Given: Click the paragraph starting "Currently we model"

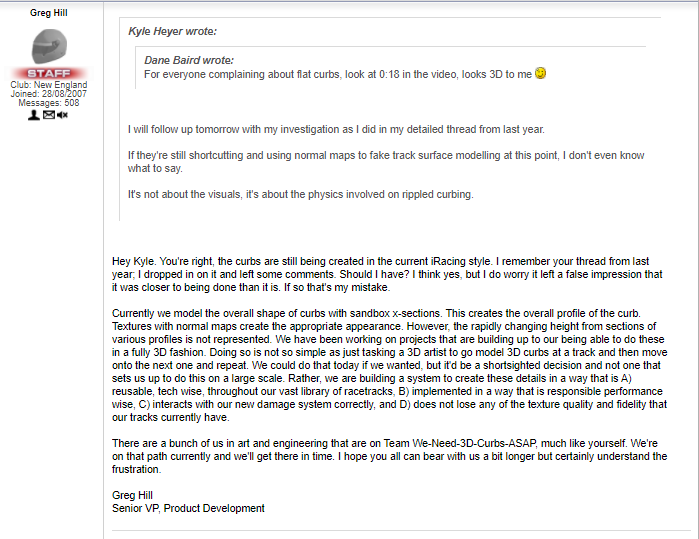Looking at the screenshot, I should tap(380, 360).
